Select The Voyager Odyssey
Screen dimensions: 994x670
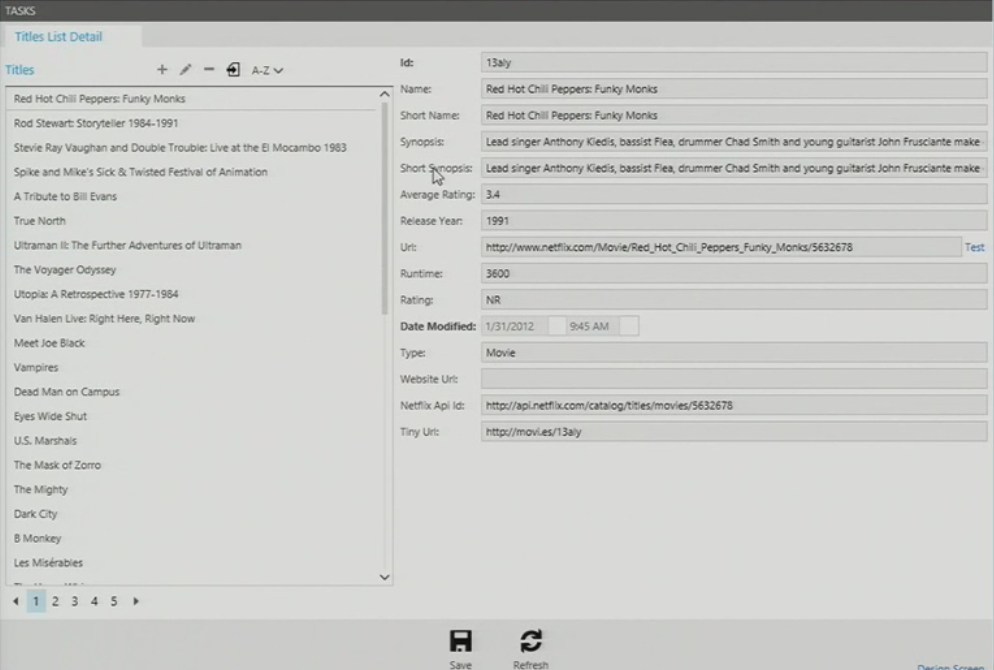pyautogui.click(x=193, y=270)
